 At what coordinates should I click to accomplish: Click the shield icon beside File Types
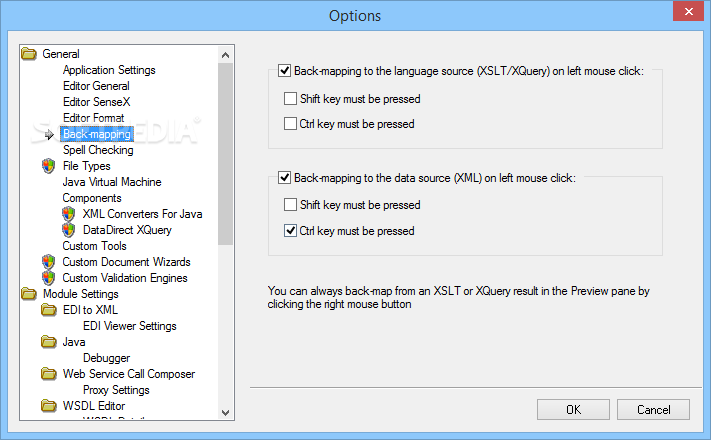(x=49, y=166)
